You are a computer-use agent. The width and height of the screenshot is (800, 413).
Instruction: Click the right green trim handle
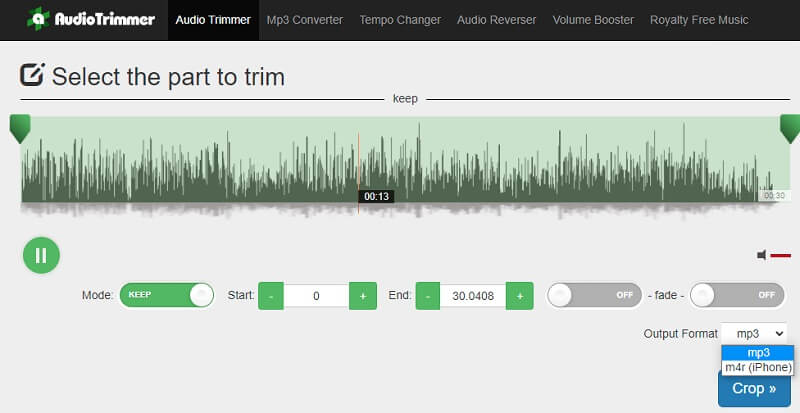click(x=789, y=127)
